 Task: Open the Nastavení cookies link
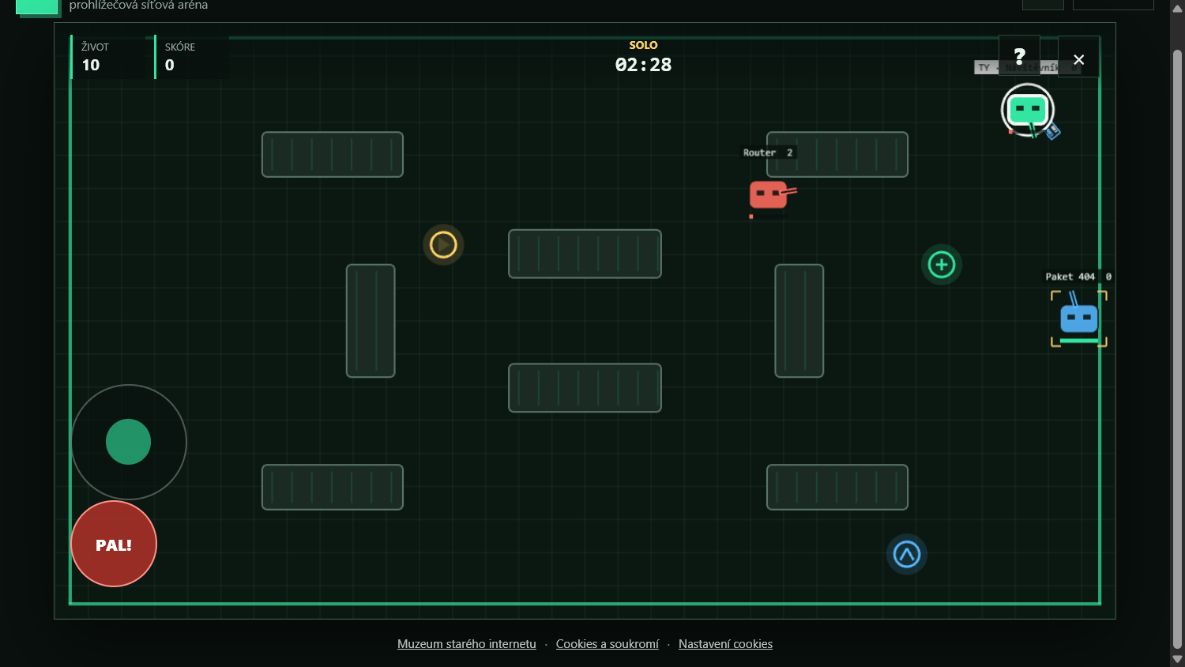726,644
